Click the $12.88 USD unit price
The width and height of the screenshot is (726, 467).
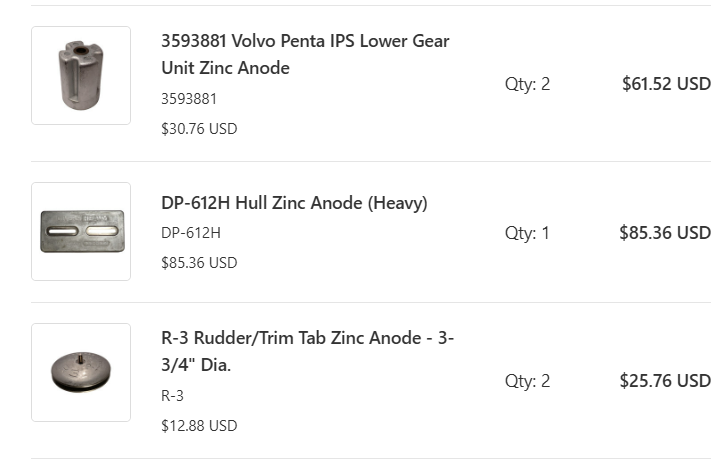click(199, 425)
